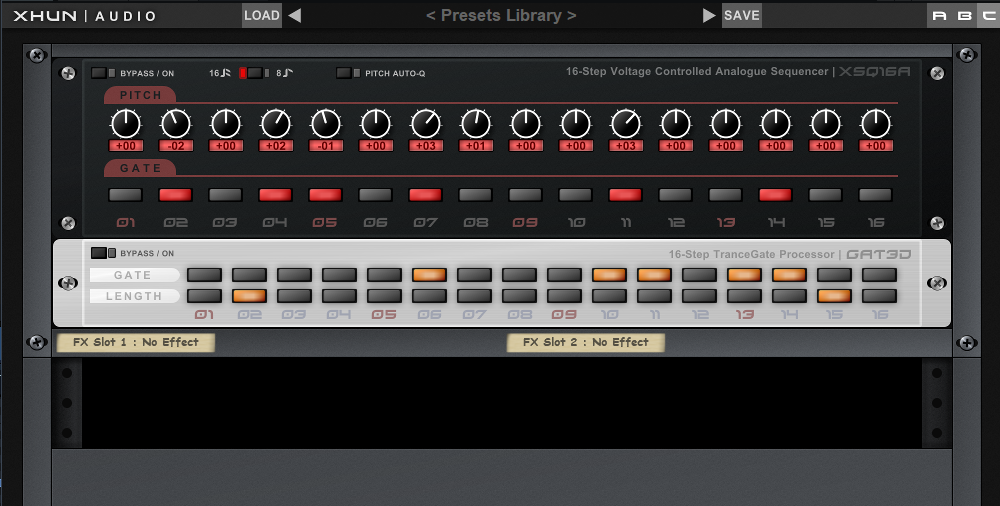Click the TranceGate GATE row label
The image size is (1000, 506).
[134, 275]
